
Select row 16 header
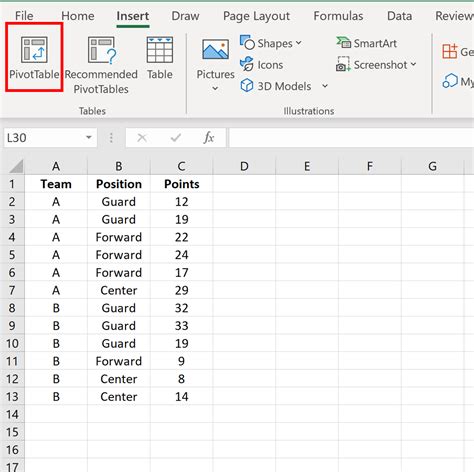tap(12, 450)
